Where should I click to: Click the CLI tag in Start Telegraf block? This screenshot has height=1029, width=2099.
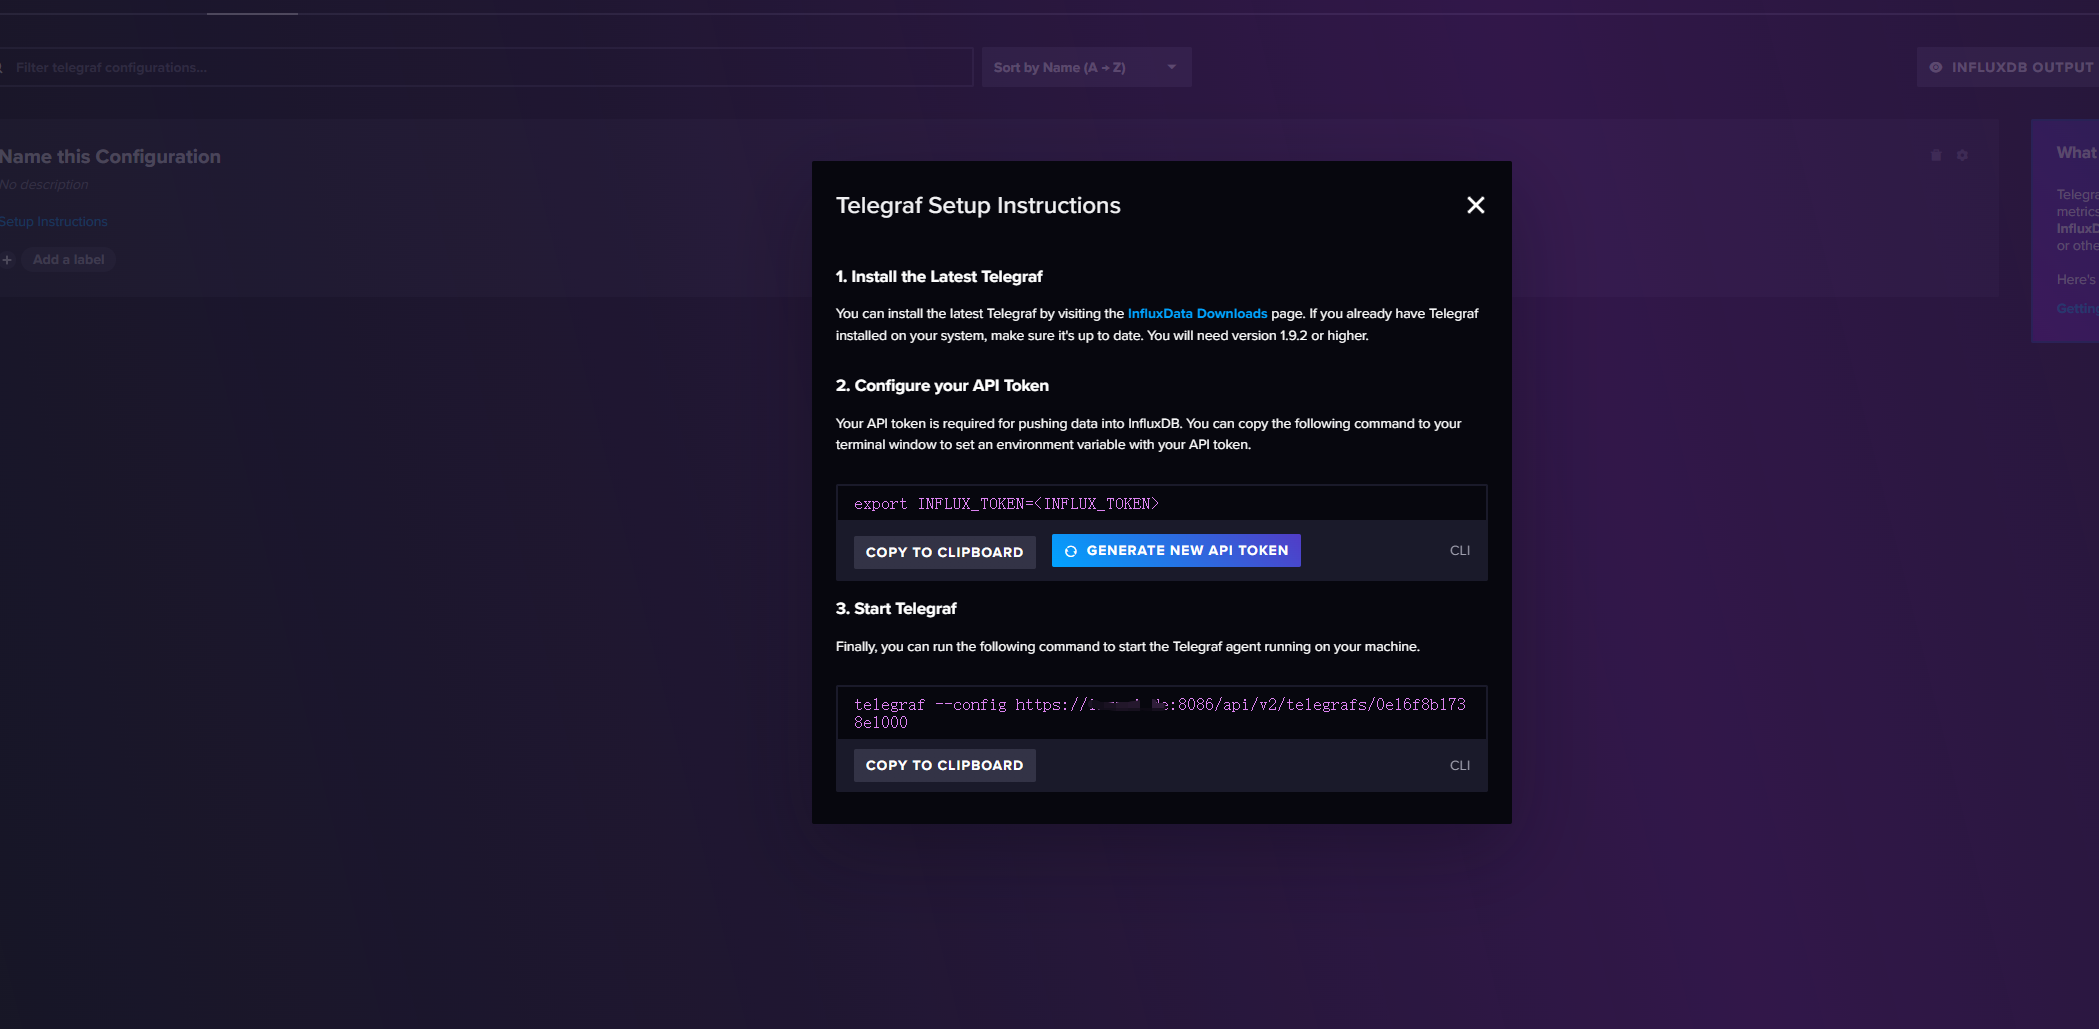pos(1459,765)
